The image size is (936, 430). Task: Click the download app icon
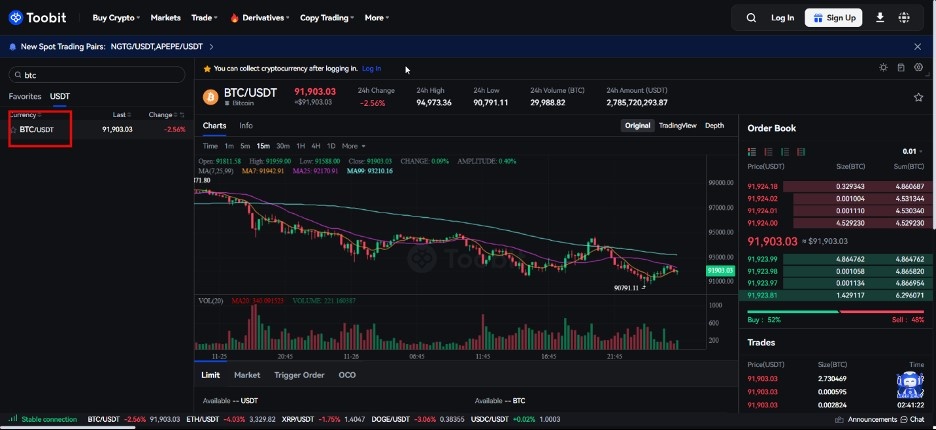[880, 17]
